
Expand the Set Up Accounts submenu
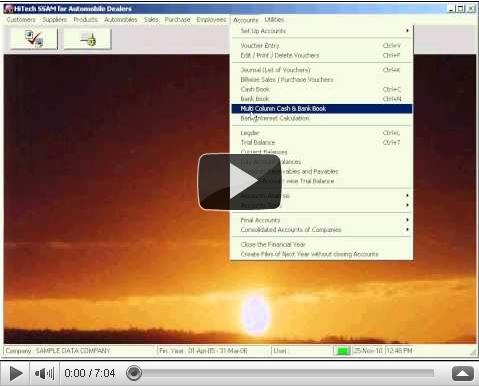point(322,31)
